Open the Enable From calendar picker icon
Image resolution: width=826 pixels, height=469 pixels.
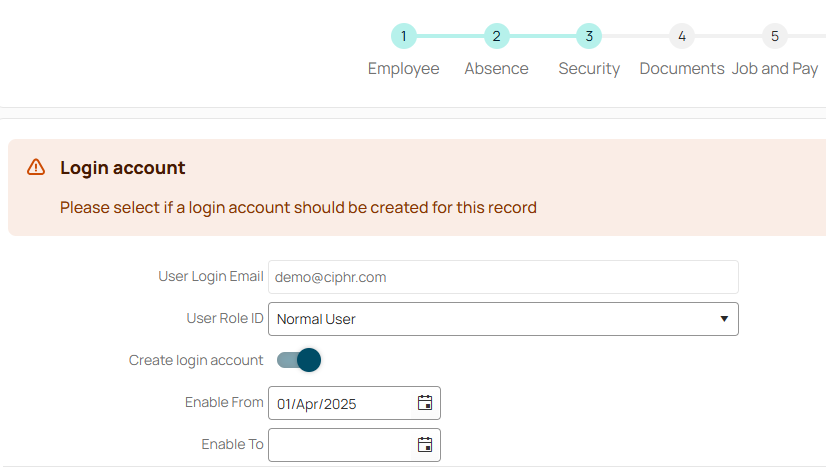(425, 403)
